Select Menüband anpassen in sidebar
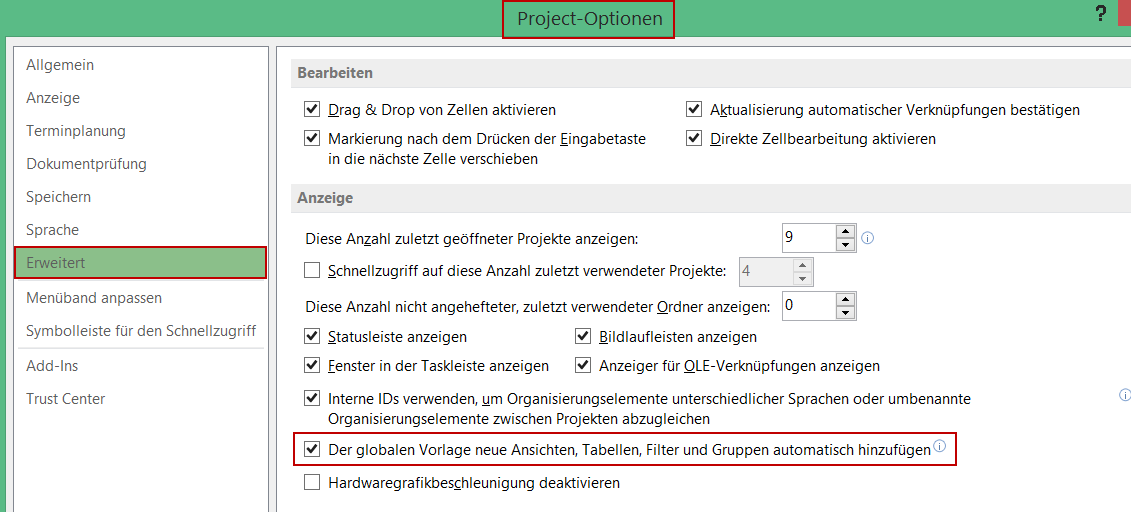 click(x=94, y=298)
